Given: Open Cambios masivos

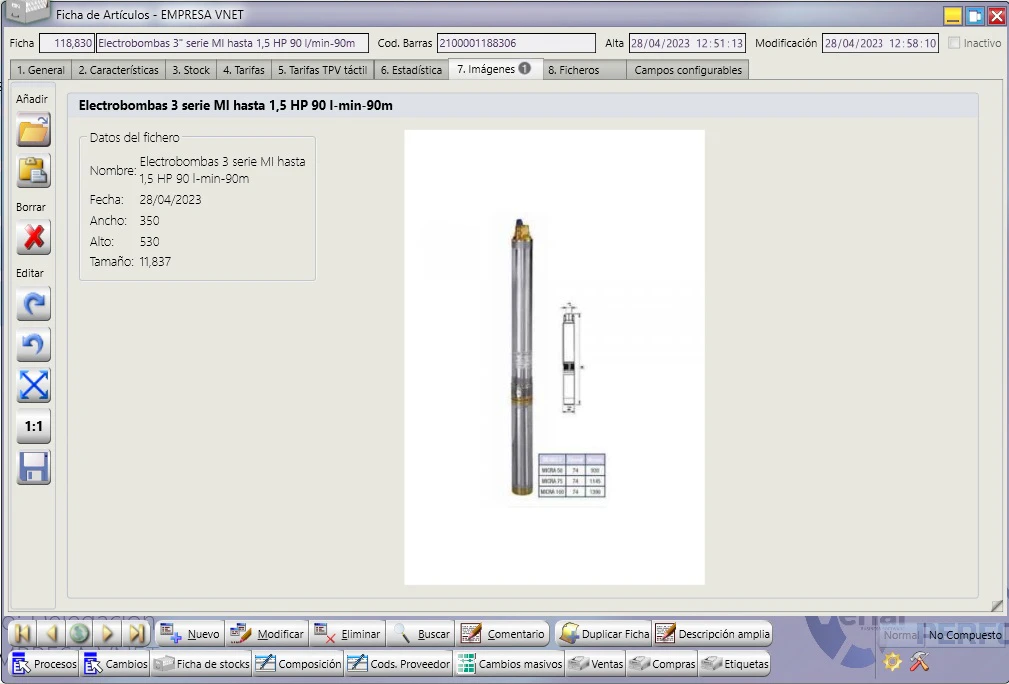Looking at the screenshot, I should click(x=510, y=663).
